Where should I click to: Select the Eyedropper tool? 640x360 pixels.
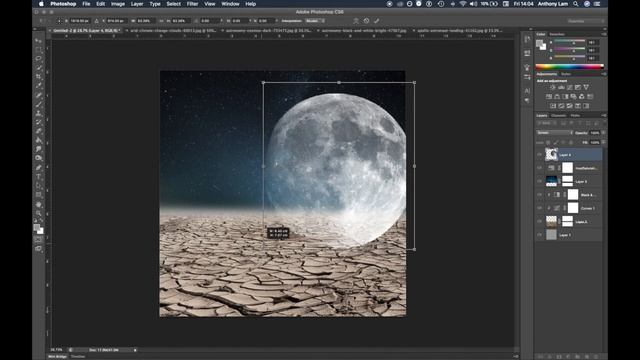(38, 85)
